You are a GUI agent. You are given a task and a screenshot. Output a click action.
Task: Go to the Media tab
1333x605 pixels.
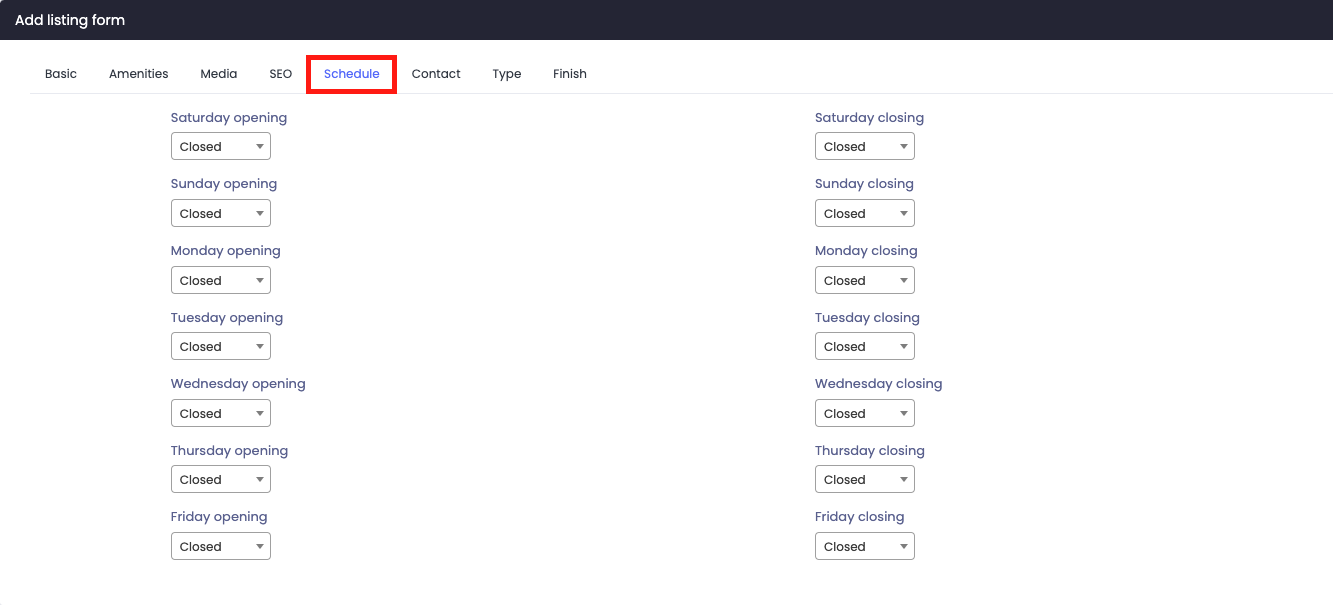219,74
